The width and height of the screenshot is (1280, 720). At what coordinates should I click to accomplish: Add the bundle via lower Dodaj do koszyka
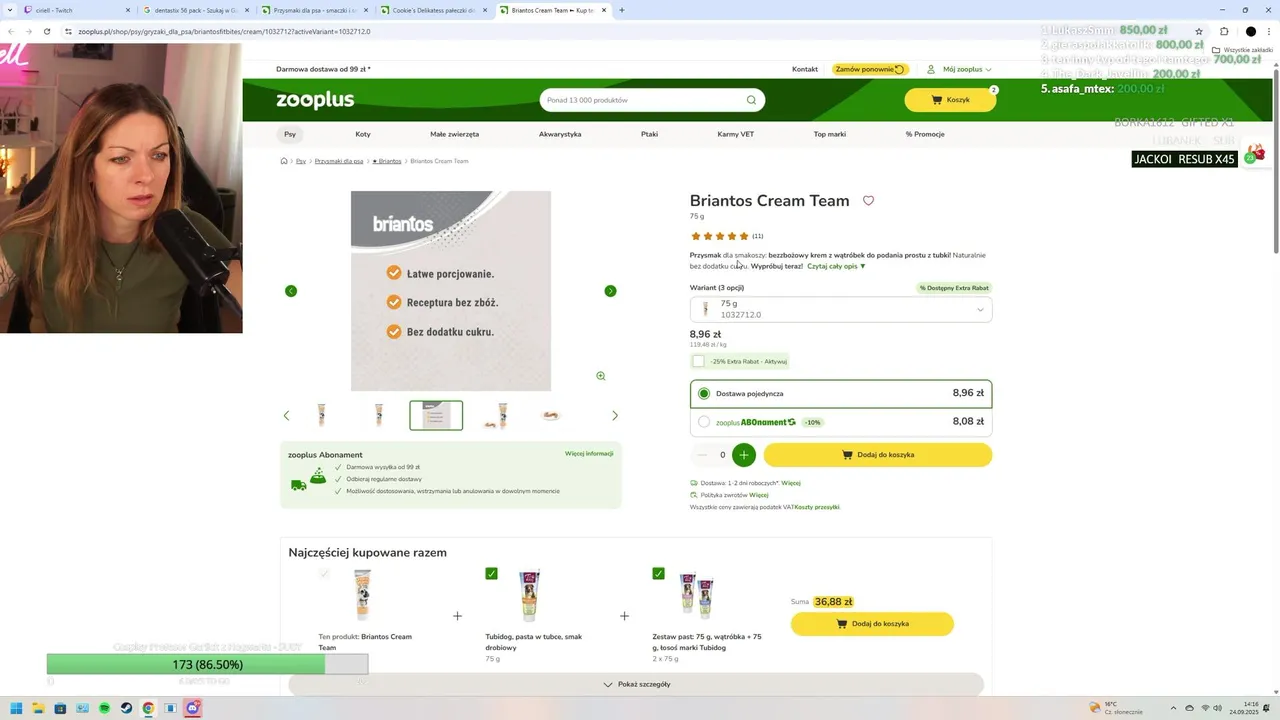(872, 624)
